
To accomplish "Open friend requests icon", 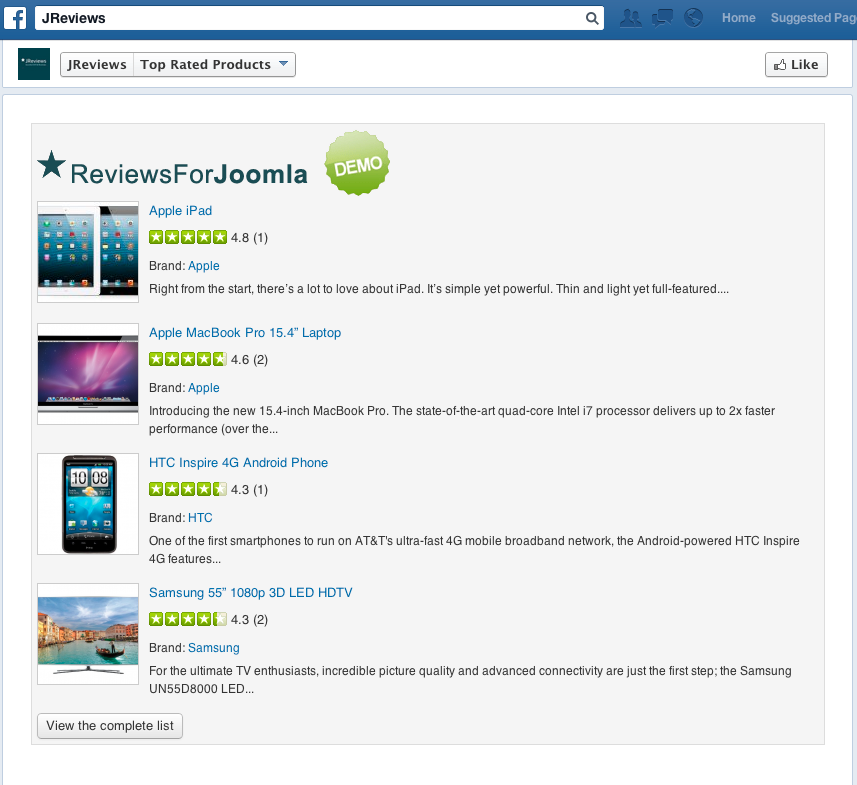I will pos(630,18).
